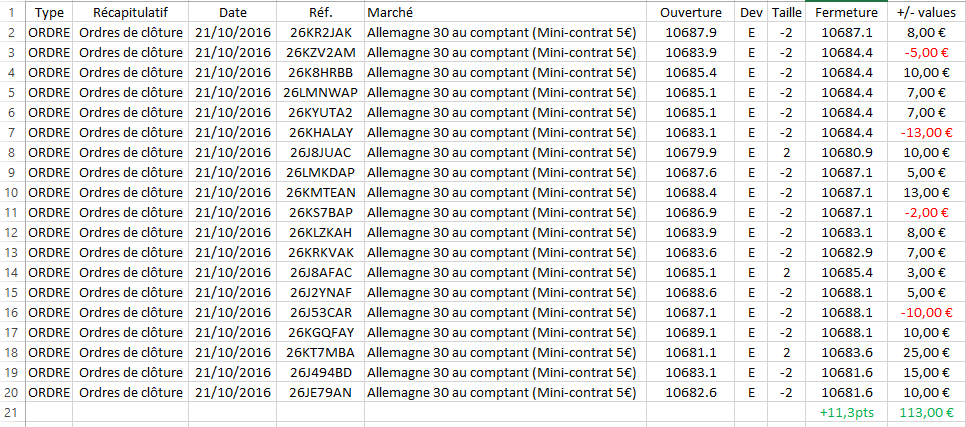Click the +/- values header cell

(926, 13)
